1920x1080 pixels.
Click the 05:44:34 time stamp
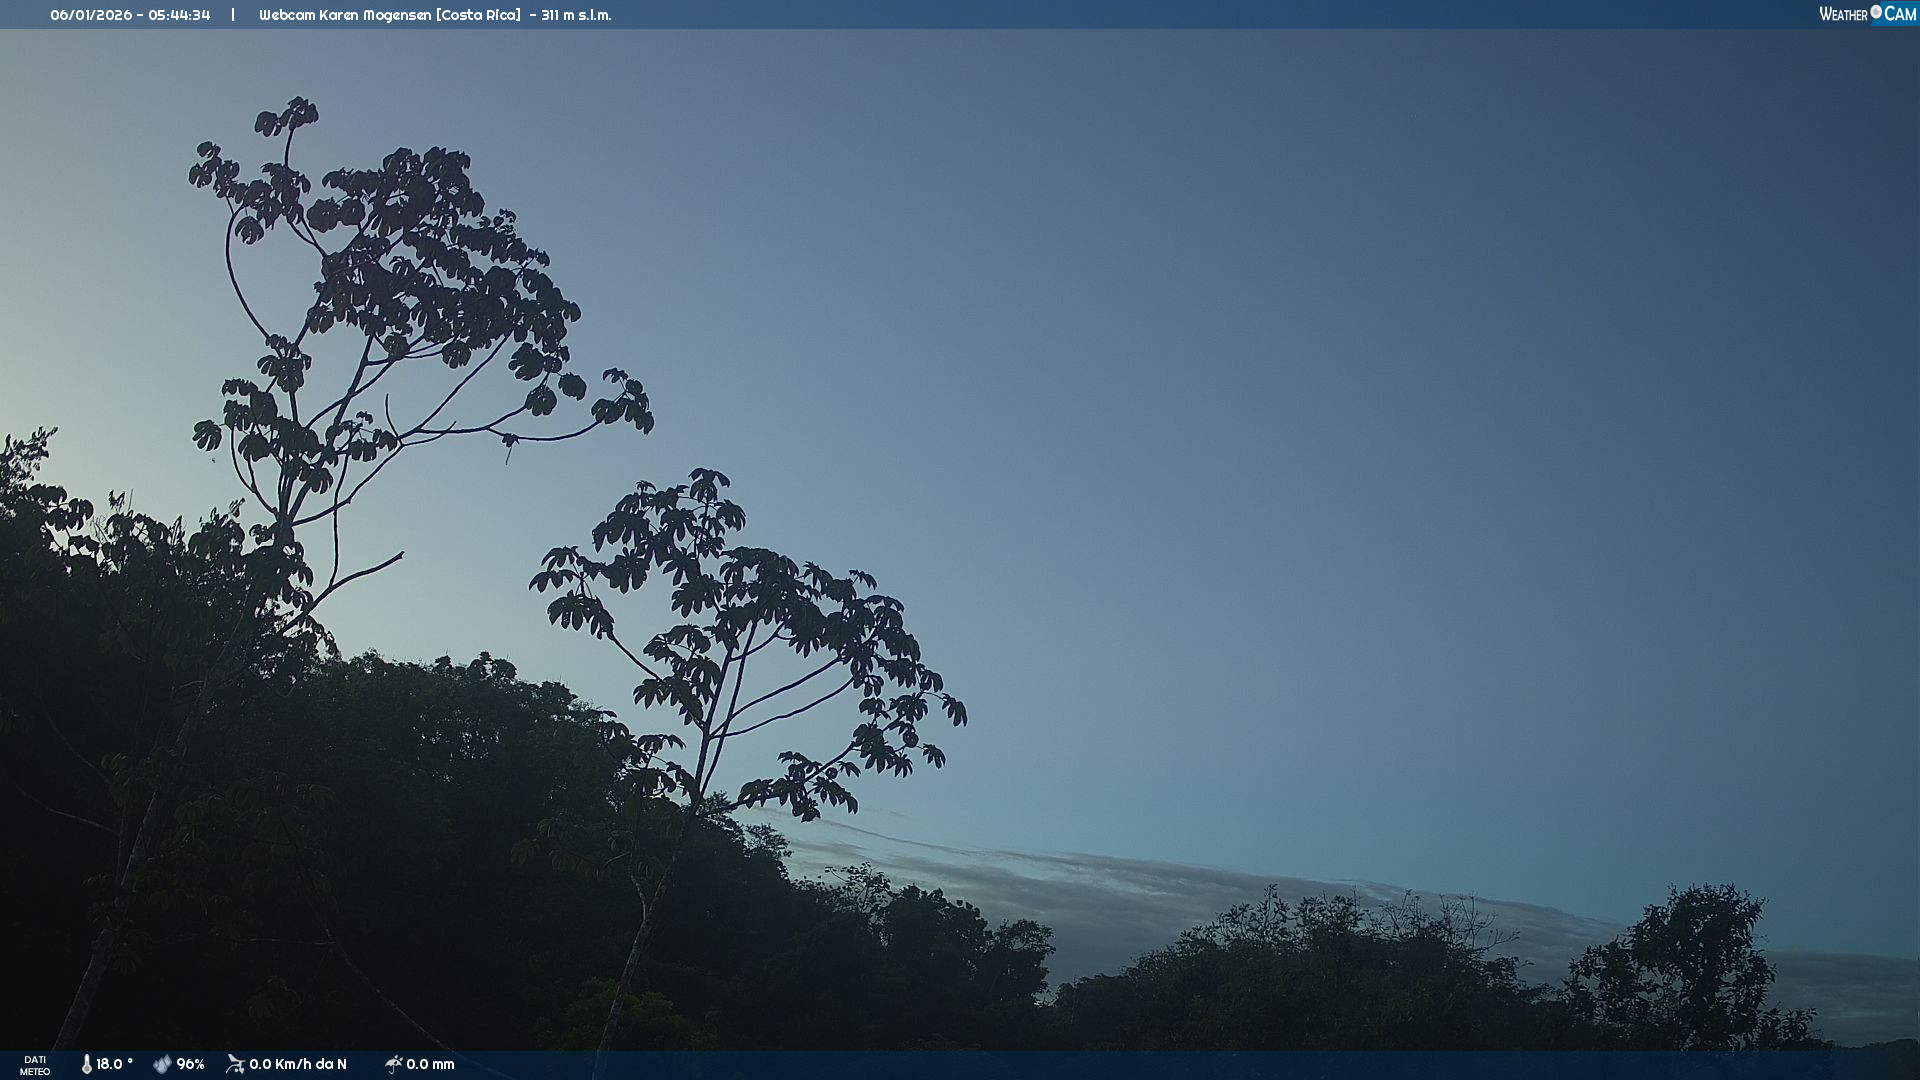(x=179, y=15)
